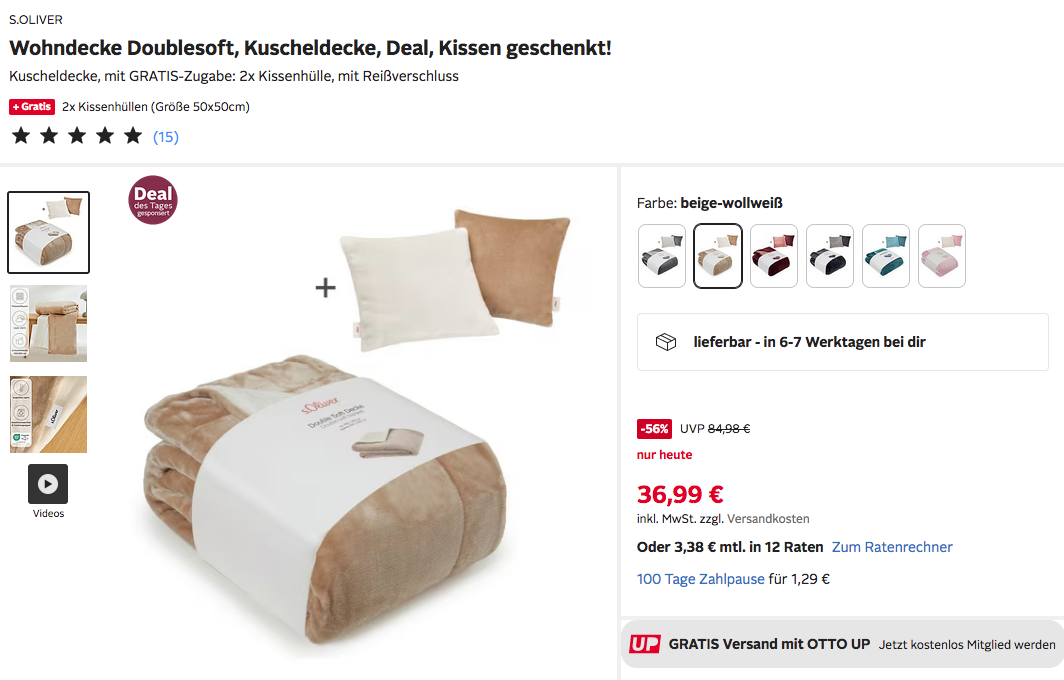Open the 100 Tage Zahlpause link
This screenshot has height=680, width=1064.
point(700,579)
